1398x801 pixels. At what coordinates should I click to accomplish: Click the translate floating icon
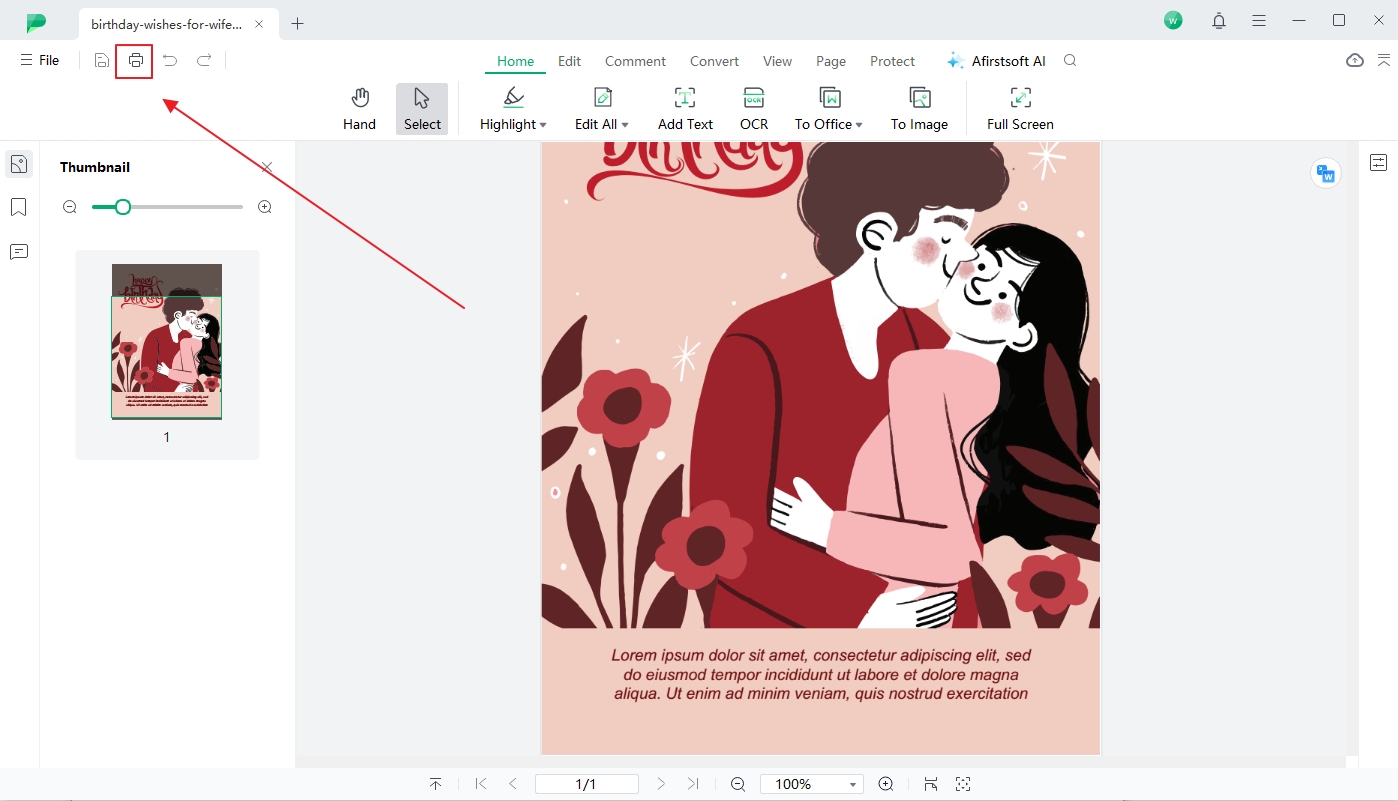click(1326, 173)
